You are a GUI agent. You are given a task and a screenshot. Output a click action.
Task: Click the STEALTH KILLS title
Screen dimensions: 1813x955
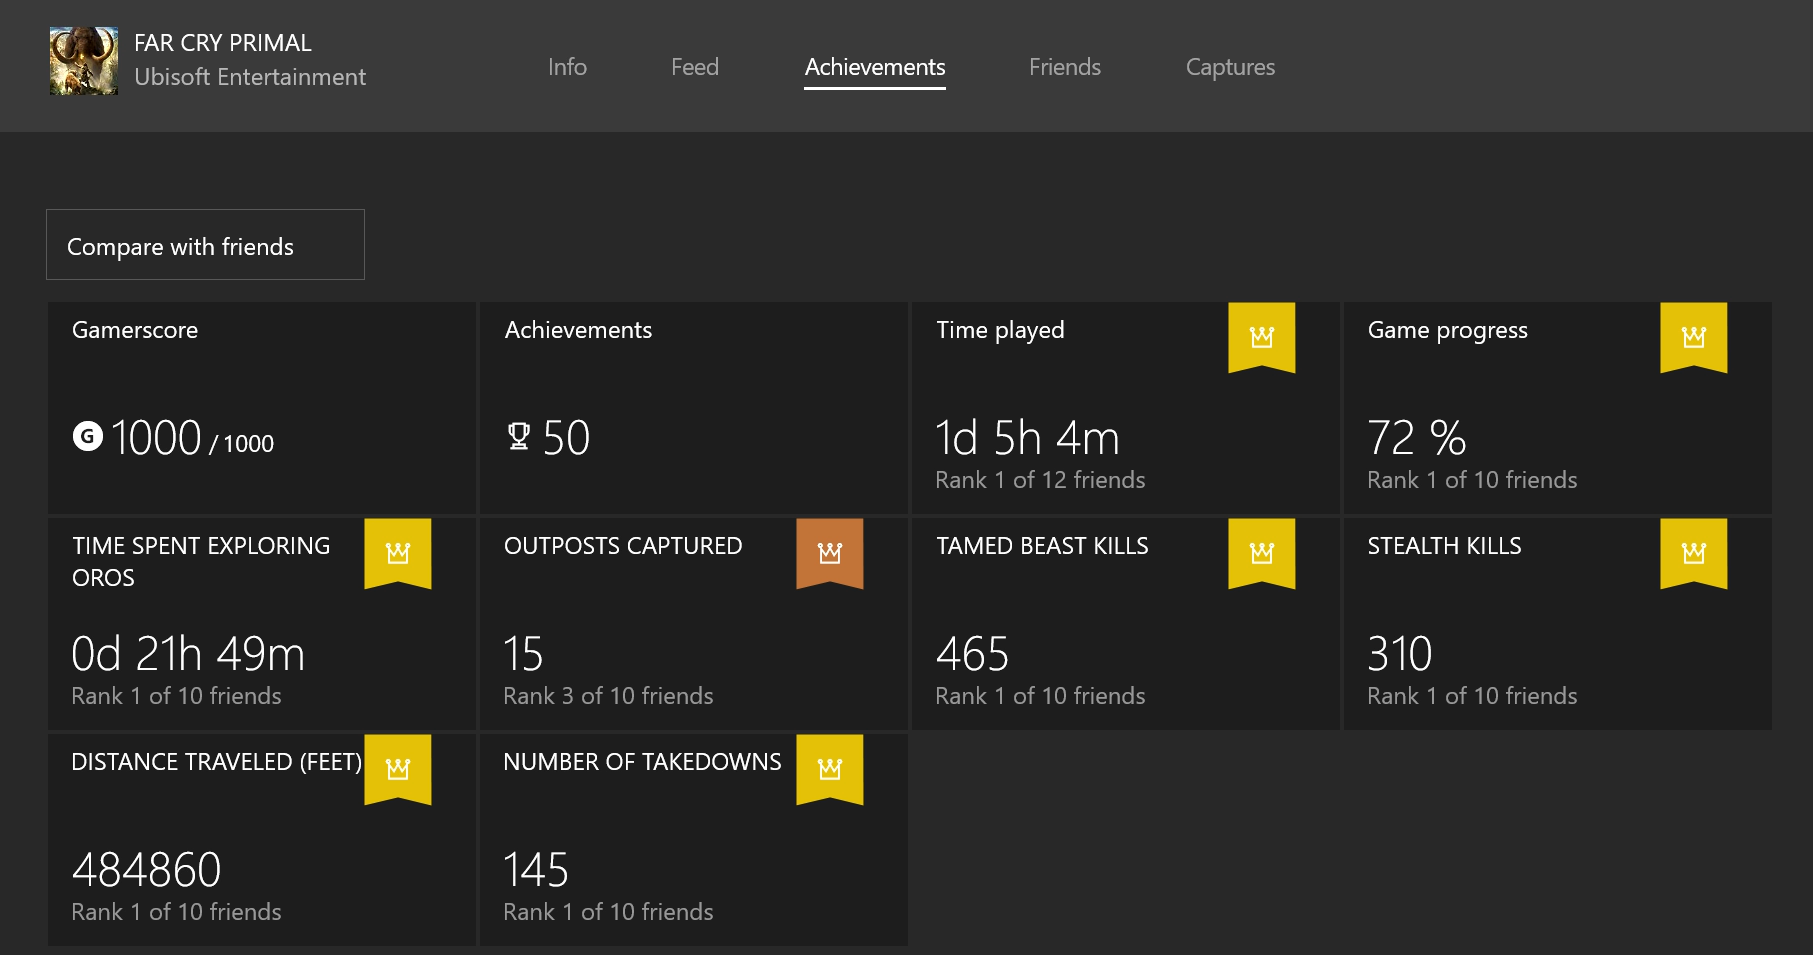tap(1444, 546)
